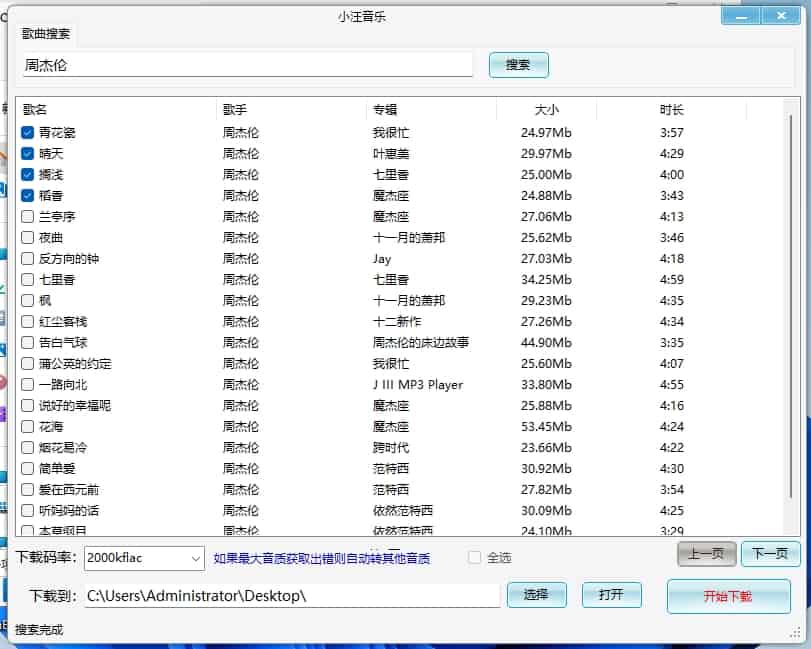This screenshot has height=649, width=811.
Task: Click the window resize grip corner
Action: pyautogui.click(x=795, y=633)
